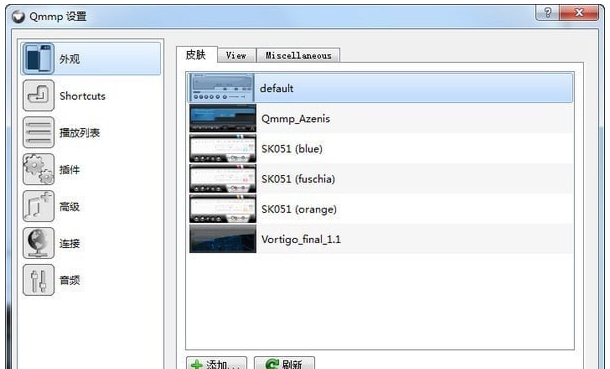Click the '高级' label in sidebar
Screen dimensions: 610x369
tap(70, 206)
